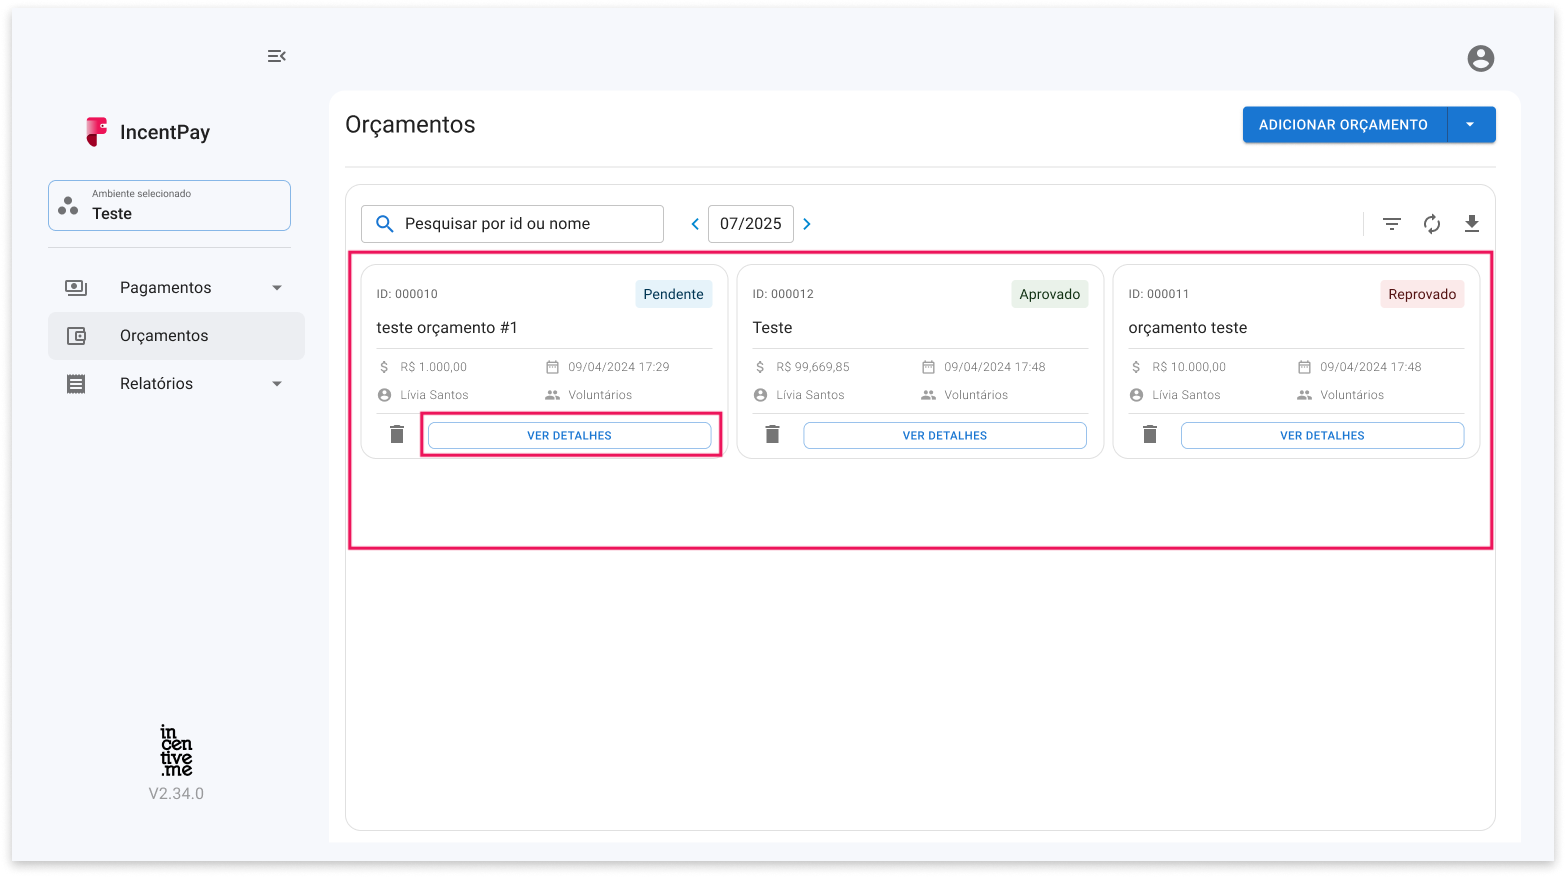The height and width of the screenshot is (877, 1566).
Task: View details of teste orçamento #1
Action: [570, 436]
